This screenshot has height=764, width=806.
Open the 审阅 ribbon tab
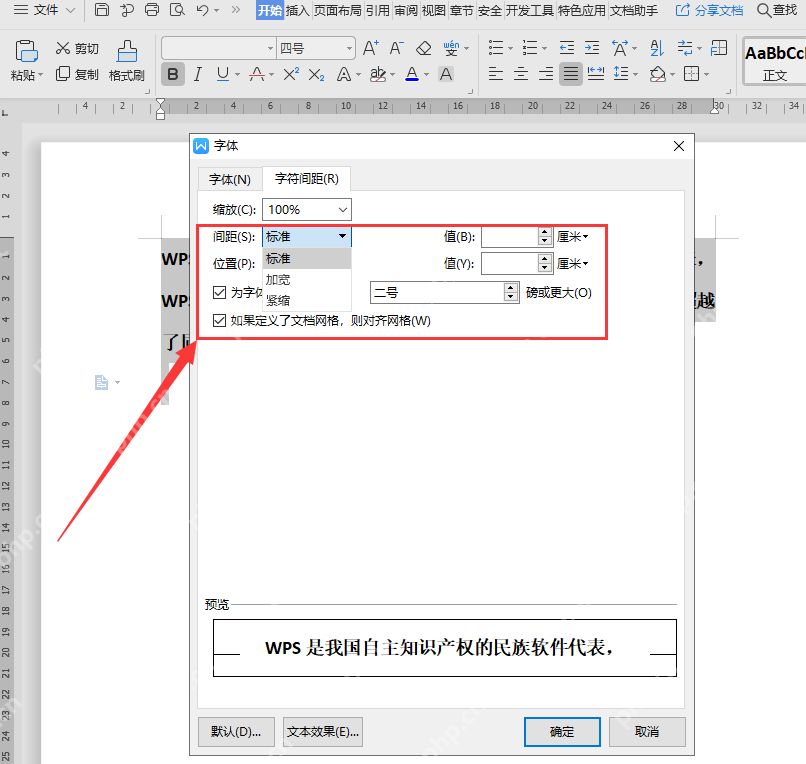(406, 10)
